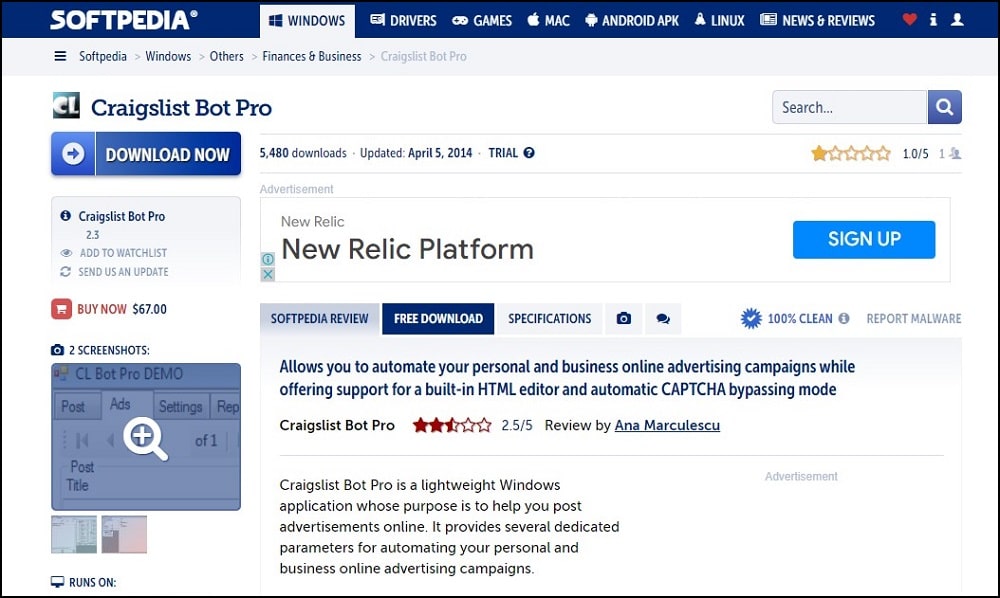1000x598 pixels.
Task: Open the comments speech bubble tab
Action: click(x=663, y=319)
